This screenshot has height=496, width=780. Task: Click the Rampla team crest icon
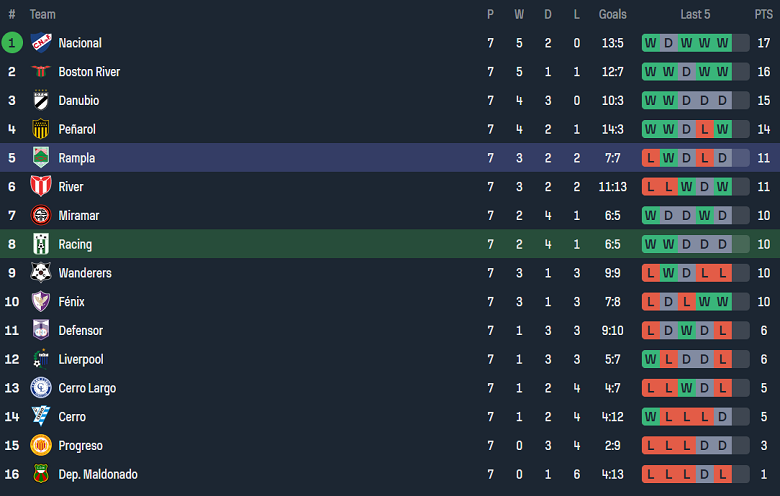pyautogui.click(x=41, y=158)
